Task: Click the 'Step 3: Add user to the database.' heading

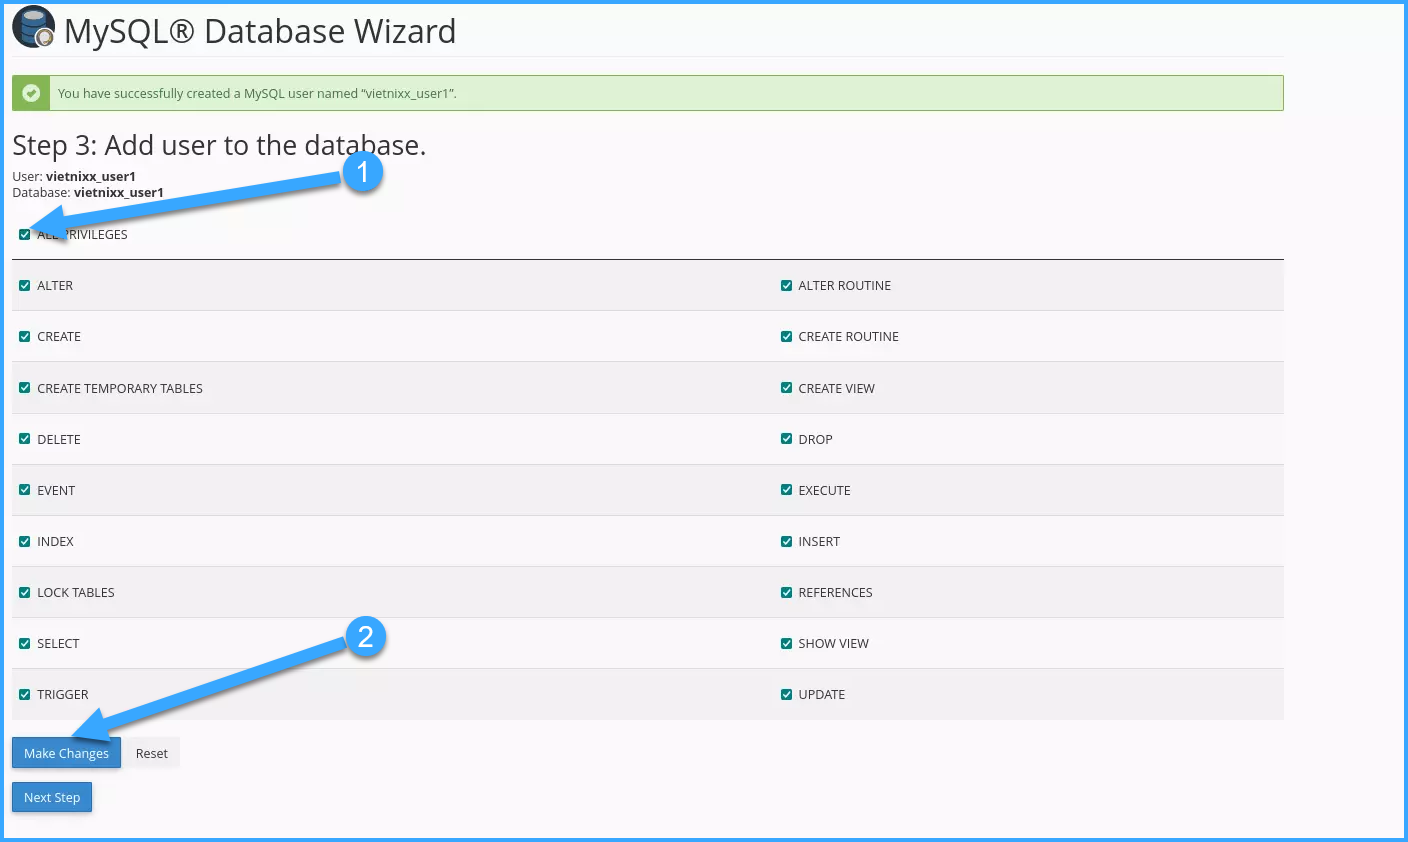Action: 219,146
